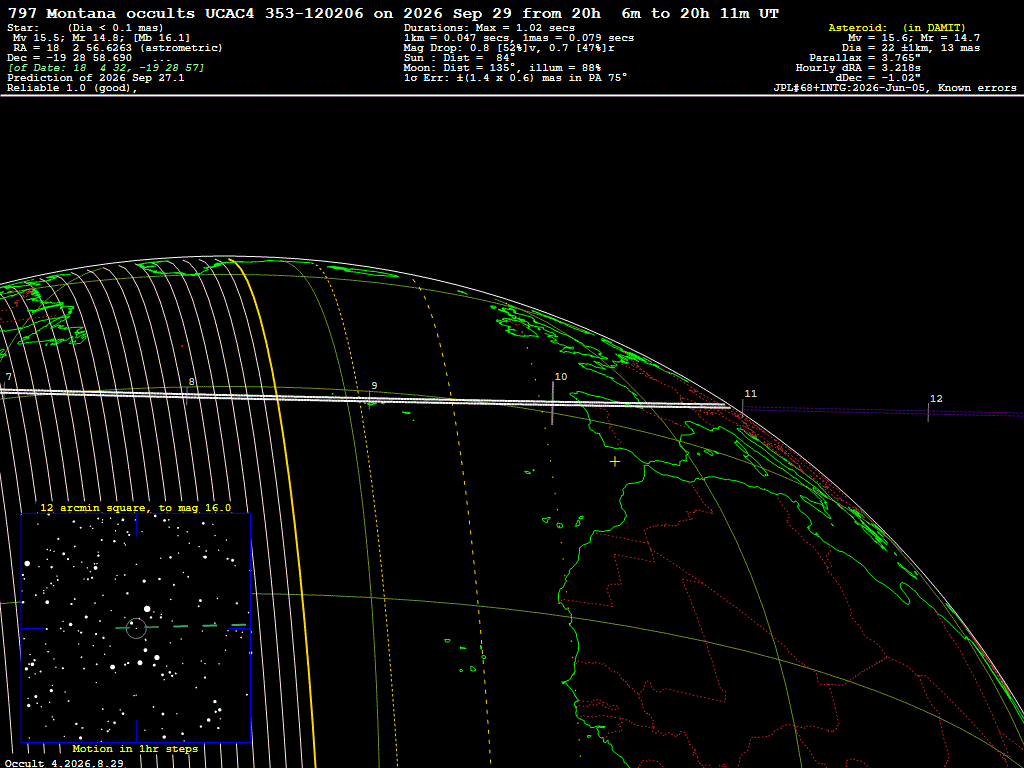
Task: Click the 'Asteroid: (in DAMIT)' yellow label
Action: 897,28
